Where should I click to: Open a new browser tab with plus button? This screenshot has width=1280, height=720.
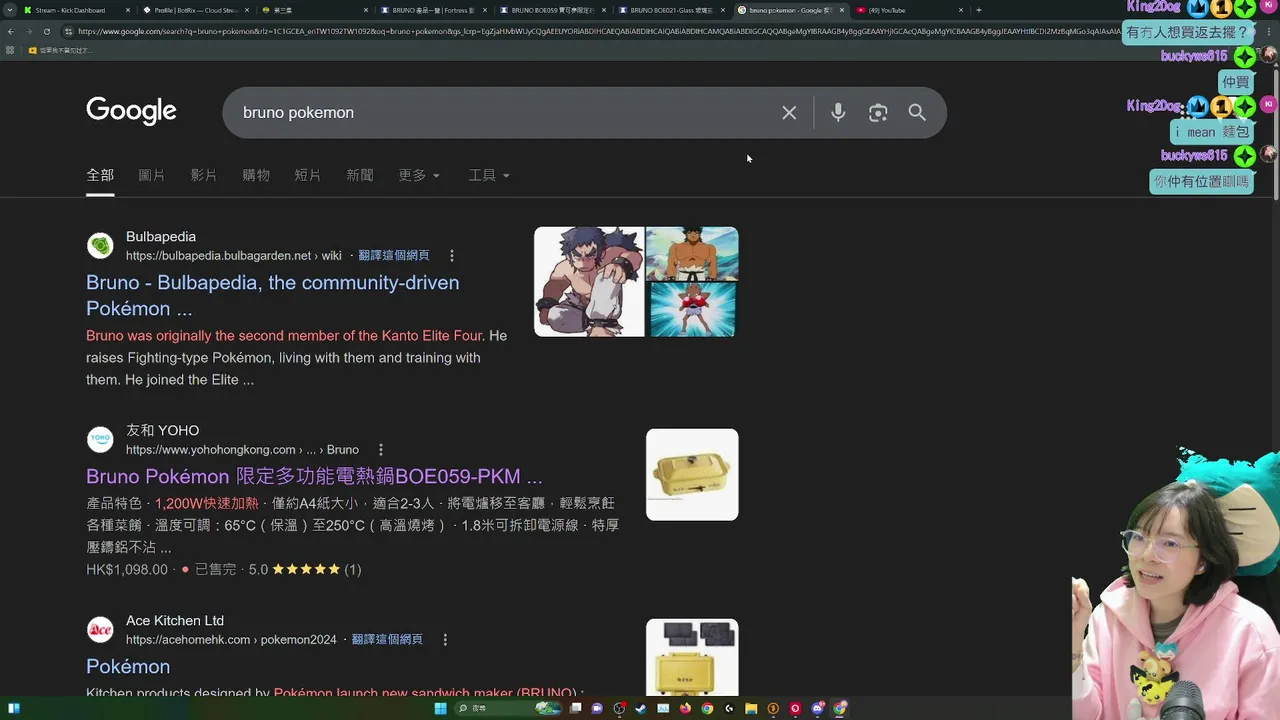click(978, 10)
